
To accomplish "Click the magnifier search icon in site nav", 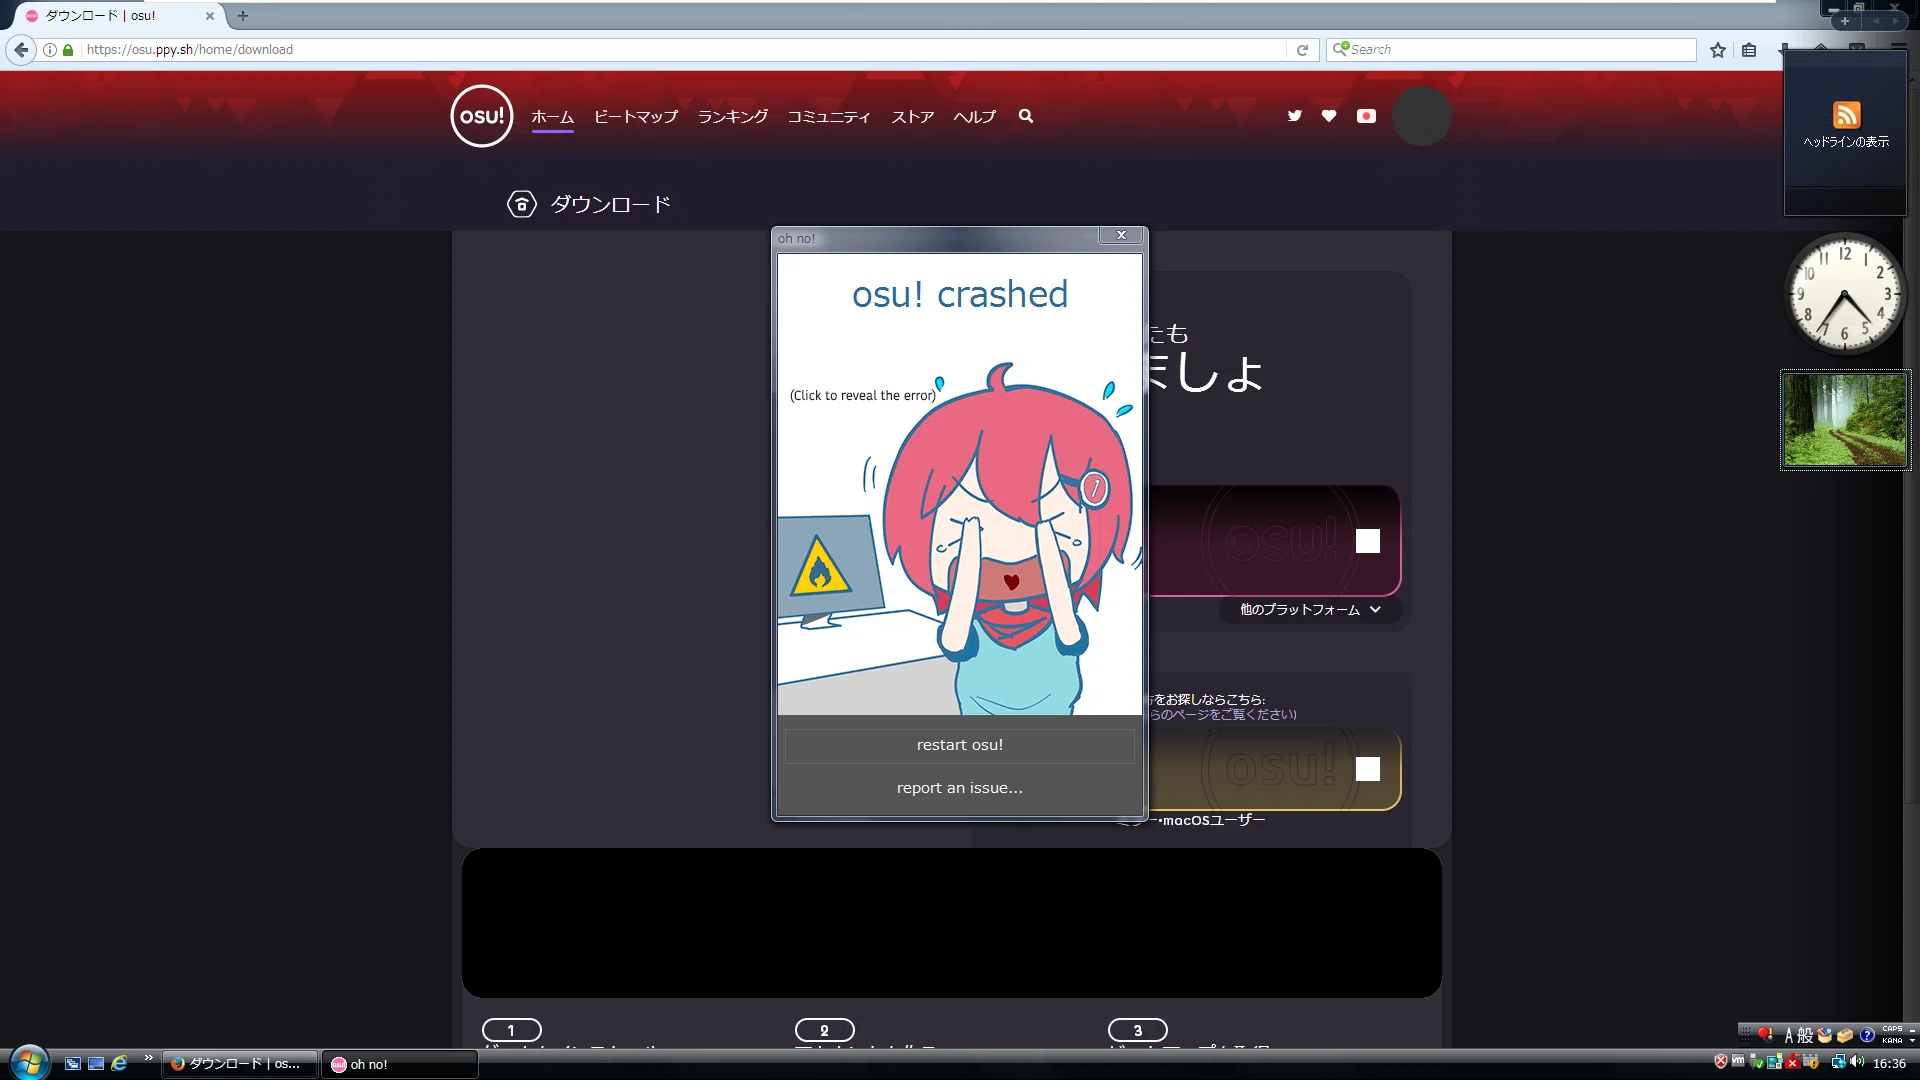I will pyautogui.click(x=1026, y=116).
